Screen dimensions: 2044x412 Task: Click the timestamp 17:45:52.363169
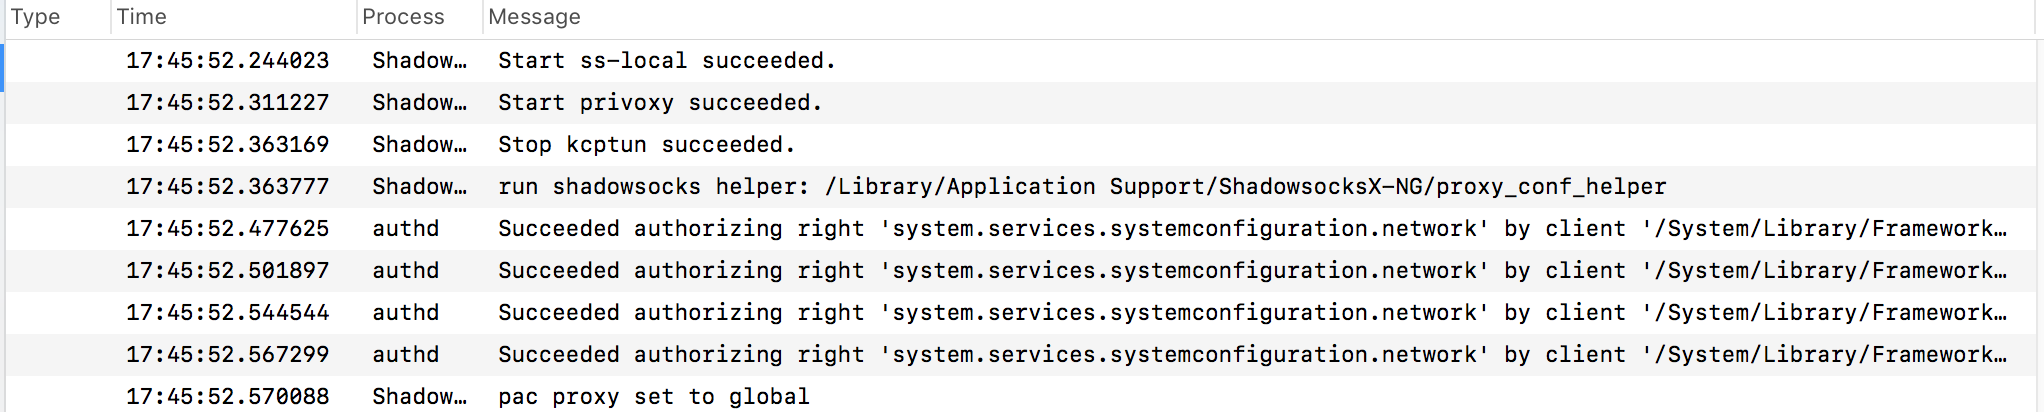(x=227, y=145)
